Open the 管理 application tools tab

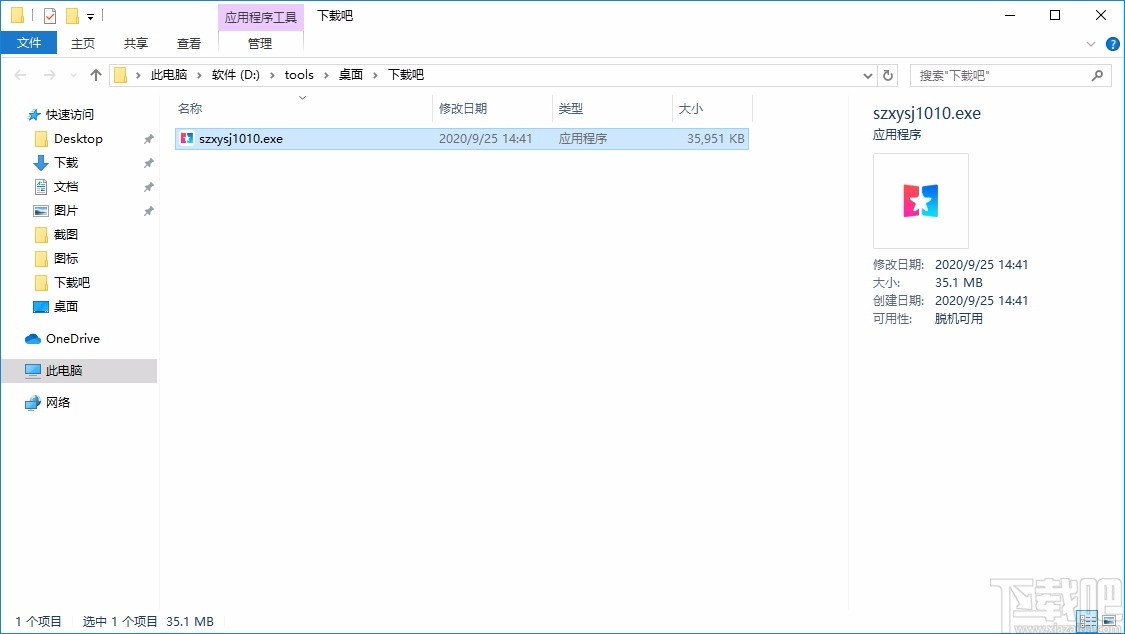pyautogui.click(x=260, y=43)
